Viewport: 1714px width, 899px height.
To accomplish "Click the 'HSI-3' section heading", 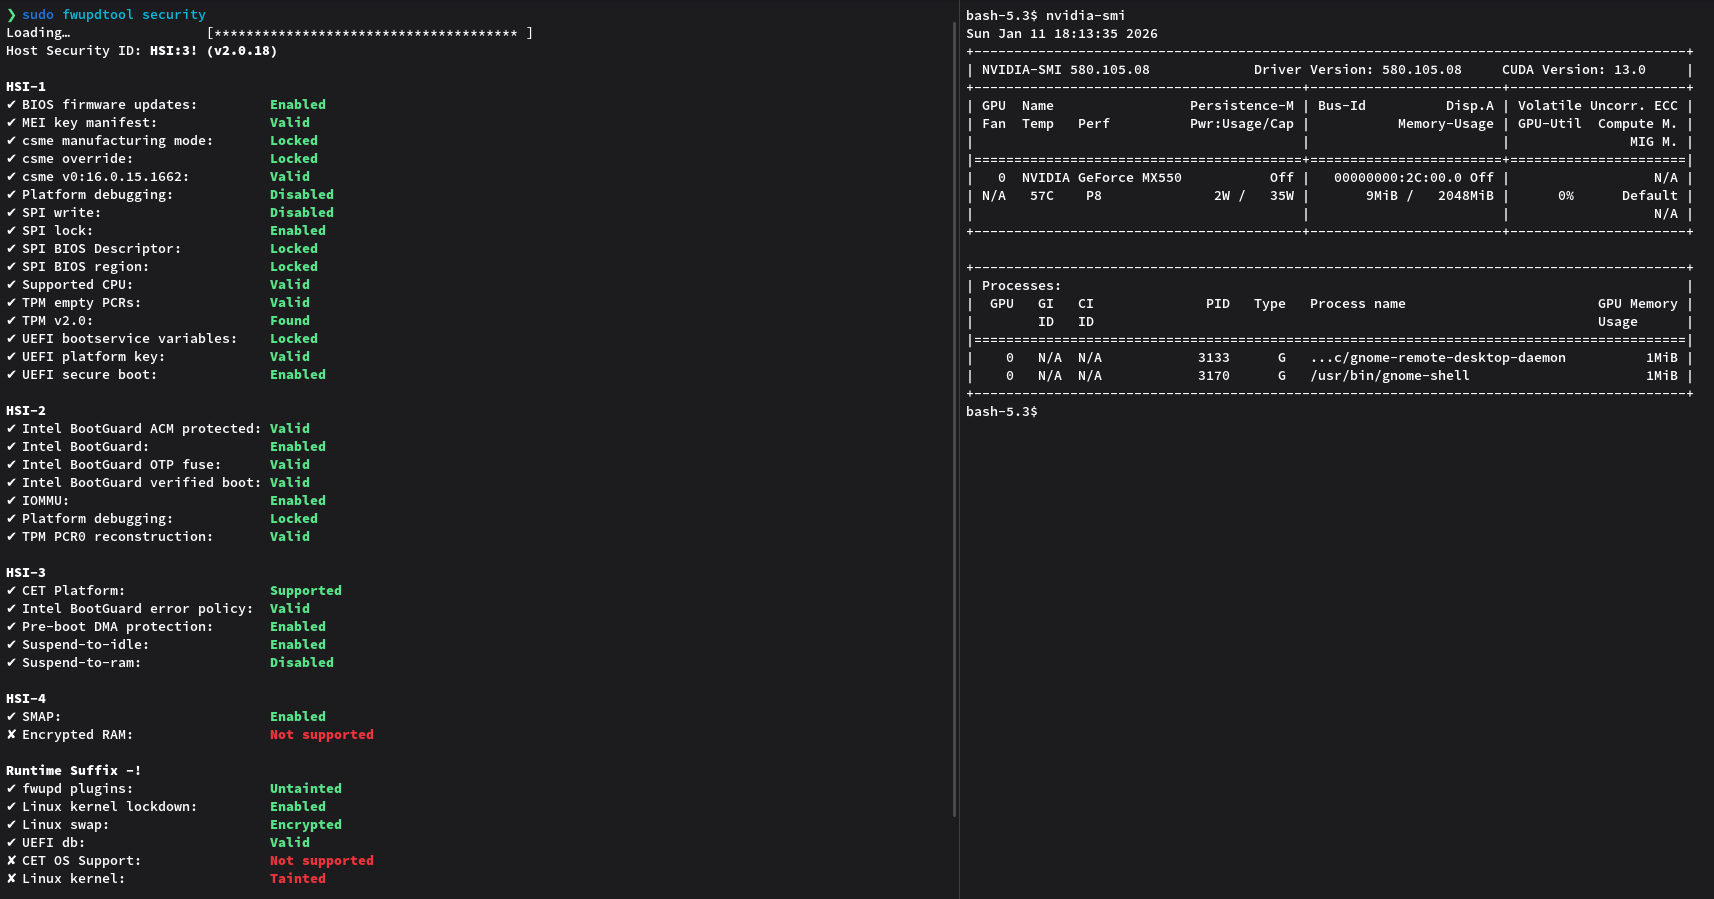I will click(26, 573).
